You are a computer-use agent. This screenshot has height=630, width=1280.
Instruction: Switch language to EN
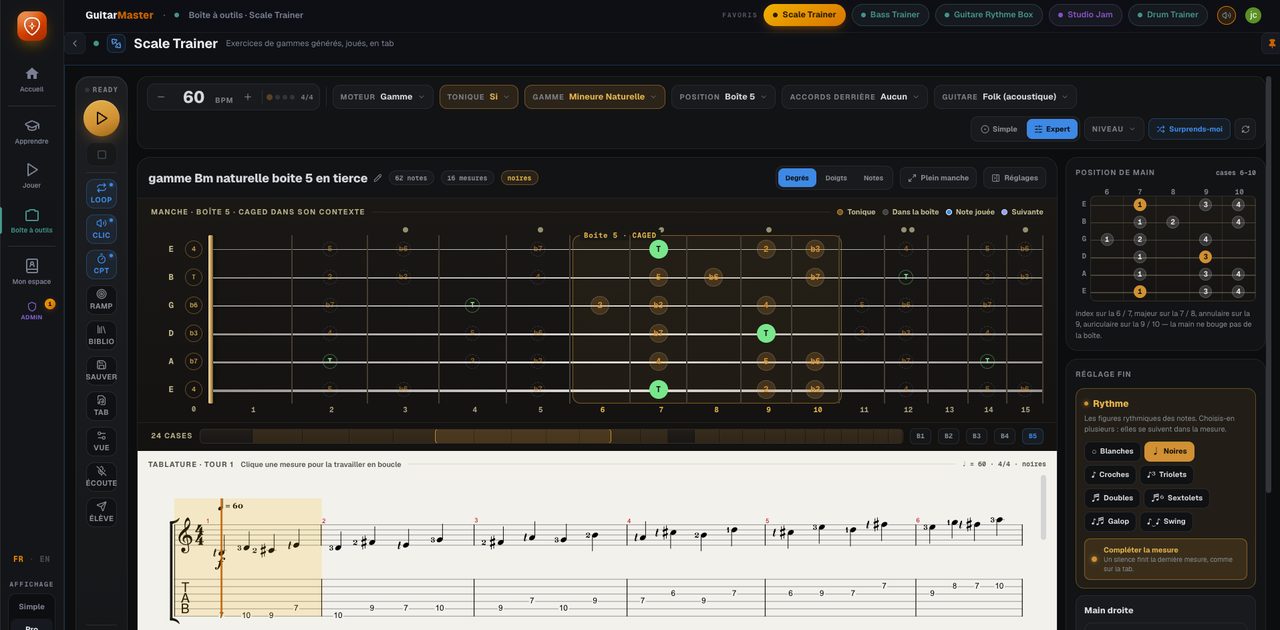tap(45, 559)
